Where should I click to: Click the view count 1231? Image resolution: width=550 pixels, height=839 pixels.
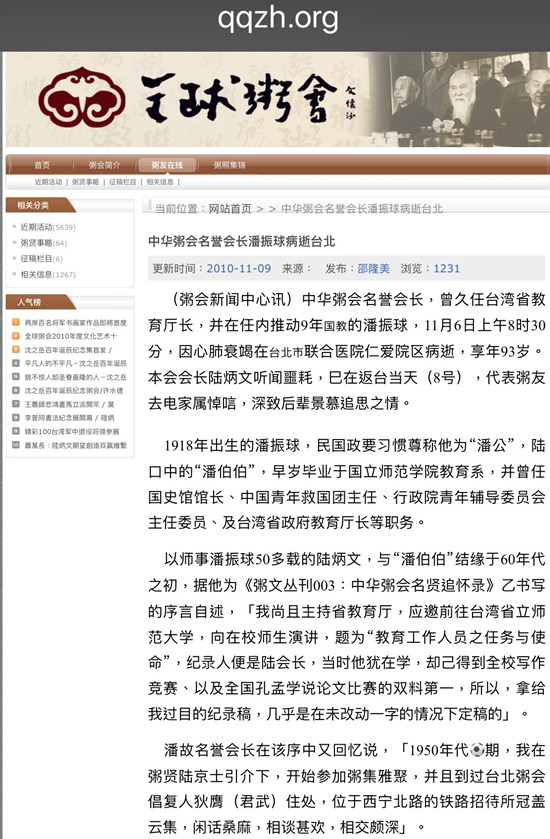tap(447, 269)
